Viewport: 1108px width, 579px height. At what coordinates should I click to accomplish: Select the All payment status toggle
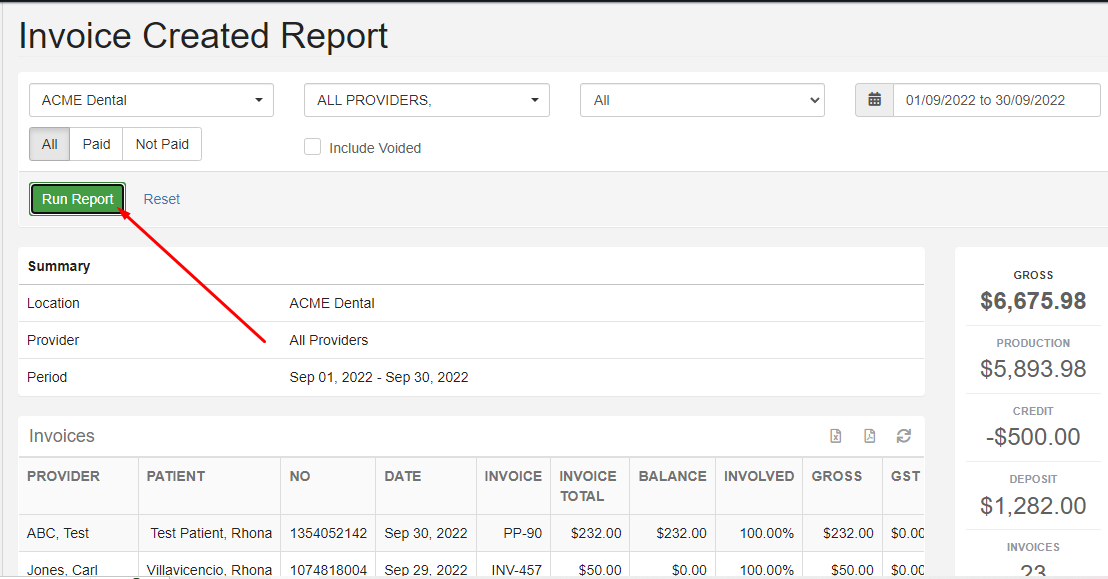pyautogui.click(x=49, y=144)
